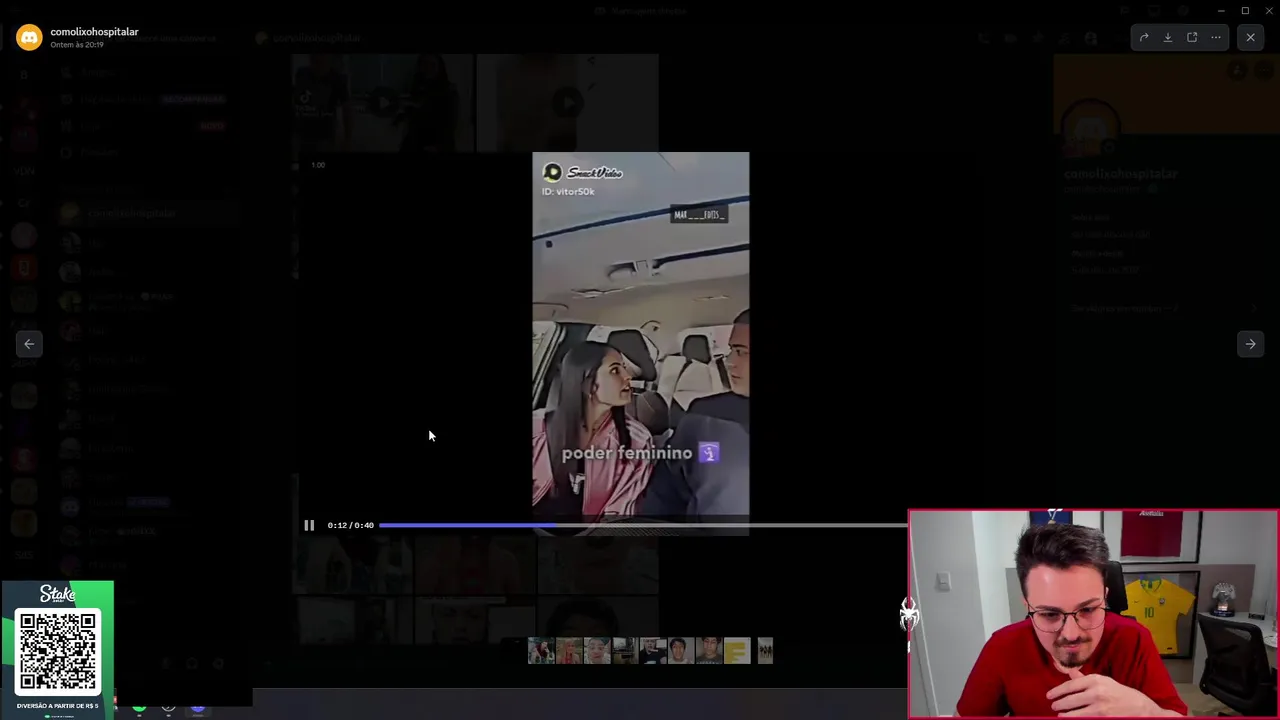The height and width of the screenshot is (720, 1280).
Task: Open the video in browser
Action: 1192,38
